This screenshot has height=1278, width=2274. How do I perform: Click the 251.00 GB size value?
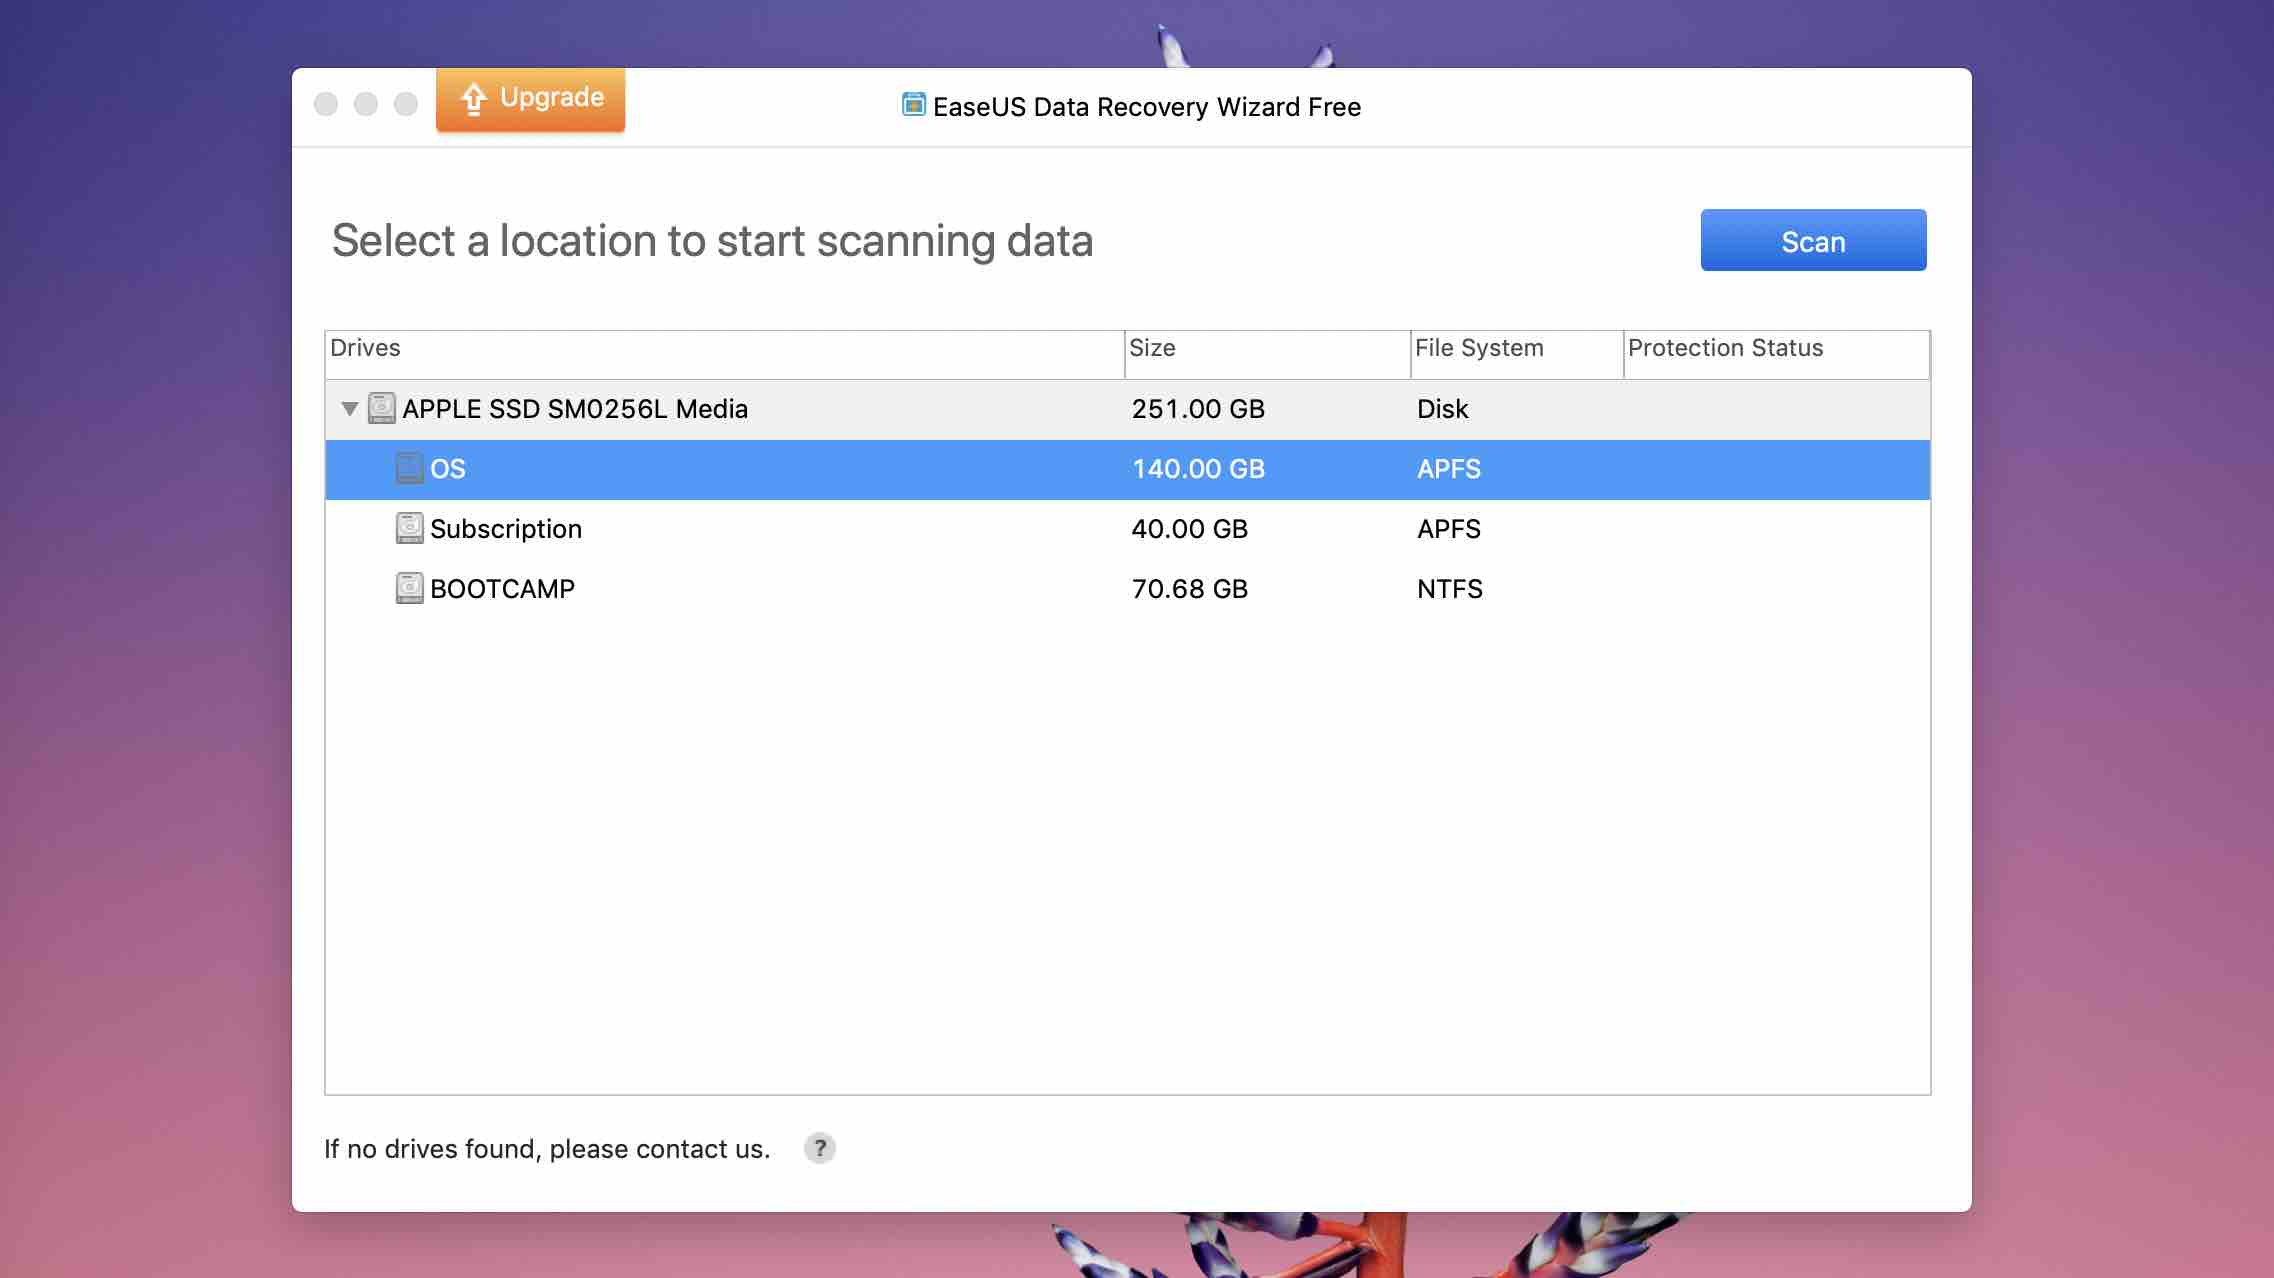point(1198,409)
